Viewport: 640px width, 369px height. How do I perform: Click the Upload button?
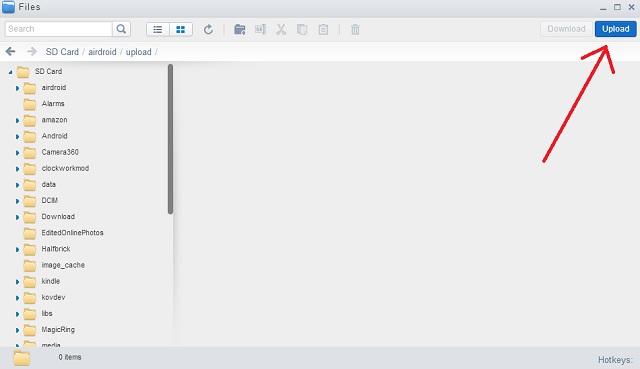(616, 29)
